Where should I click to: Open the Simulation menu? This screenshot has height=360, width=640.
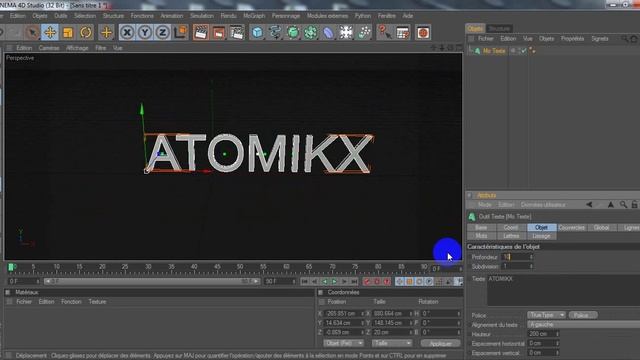(x=202, y=16)
